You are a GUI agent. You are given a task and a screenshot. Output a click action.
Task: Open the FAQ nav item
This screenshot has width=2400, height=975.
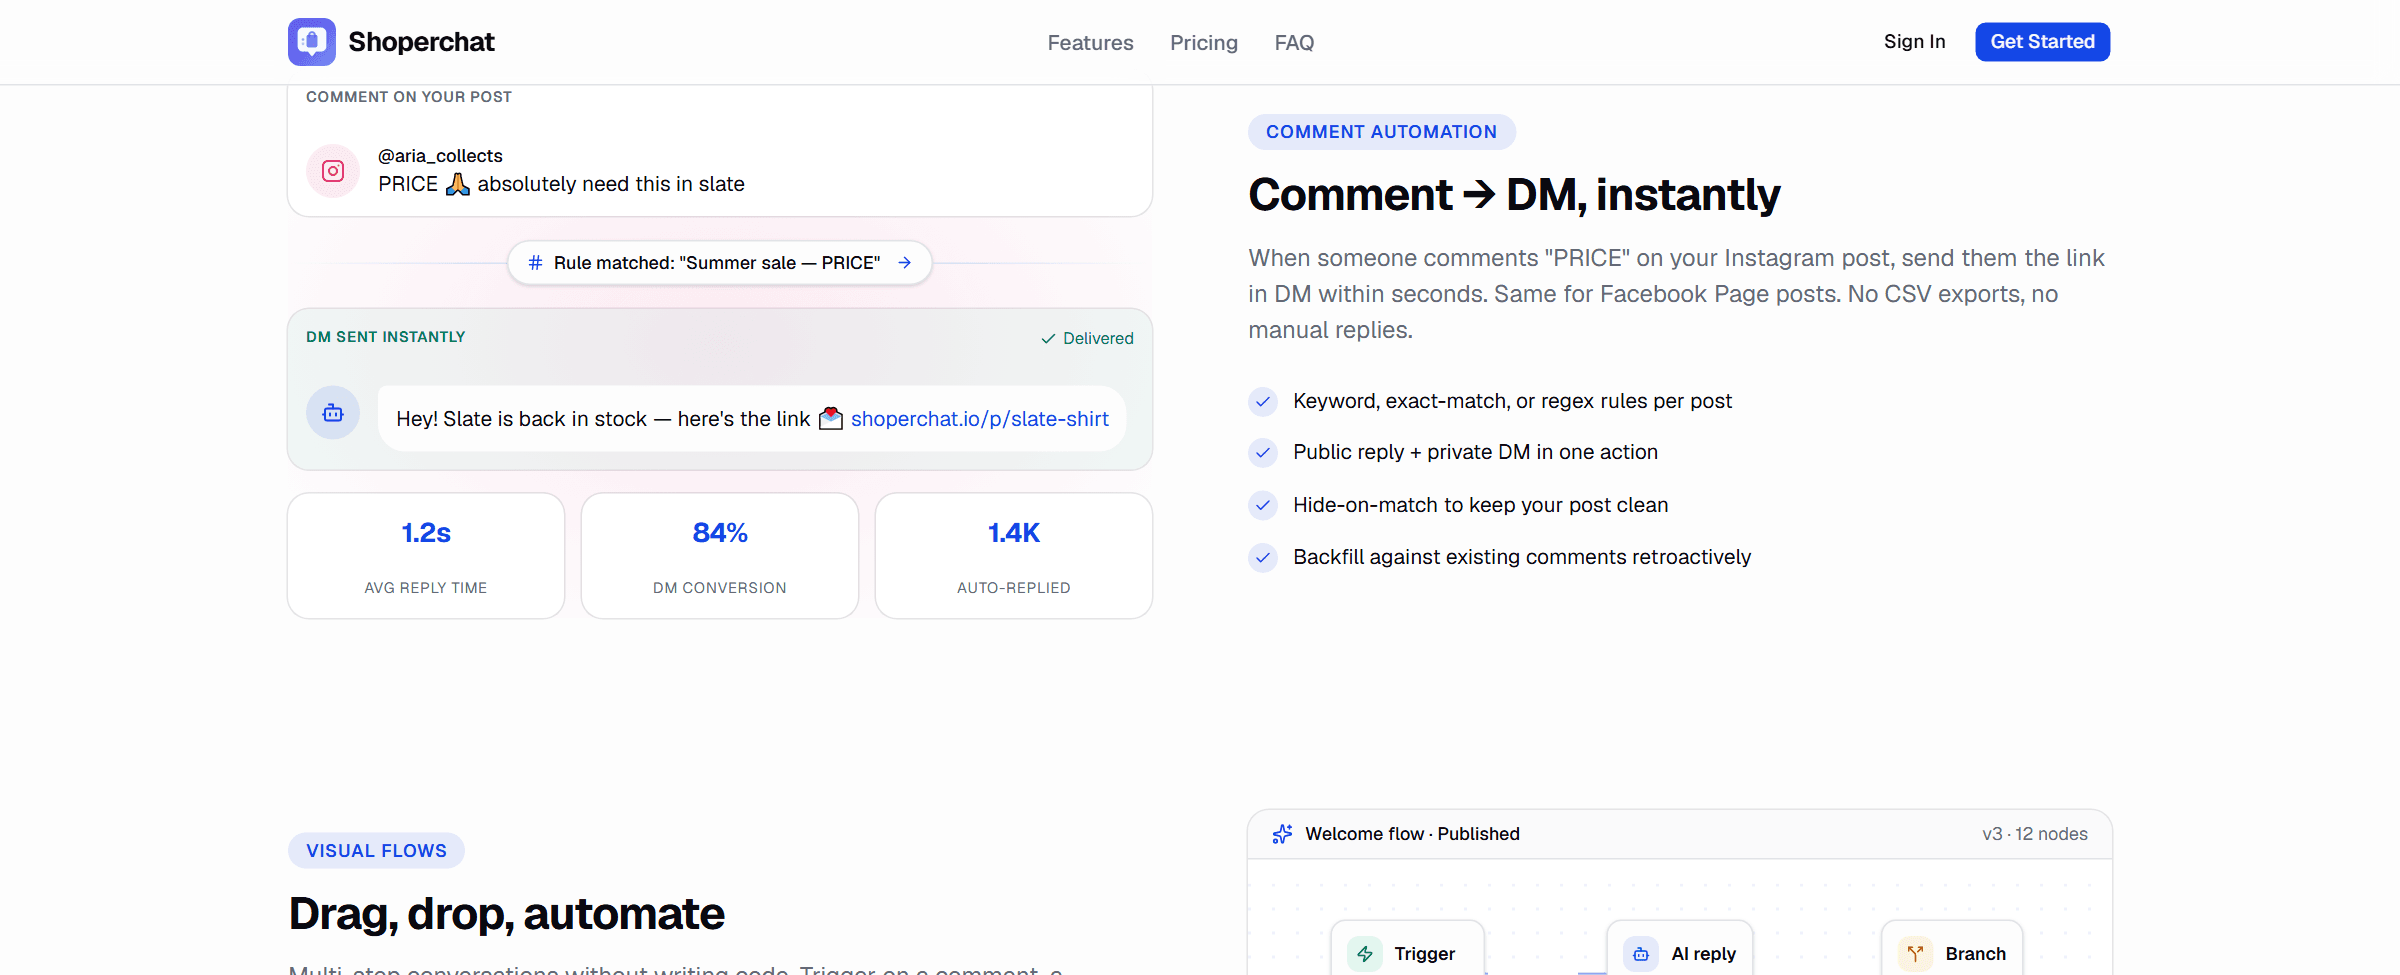click(x=1294, y=43)
